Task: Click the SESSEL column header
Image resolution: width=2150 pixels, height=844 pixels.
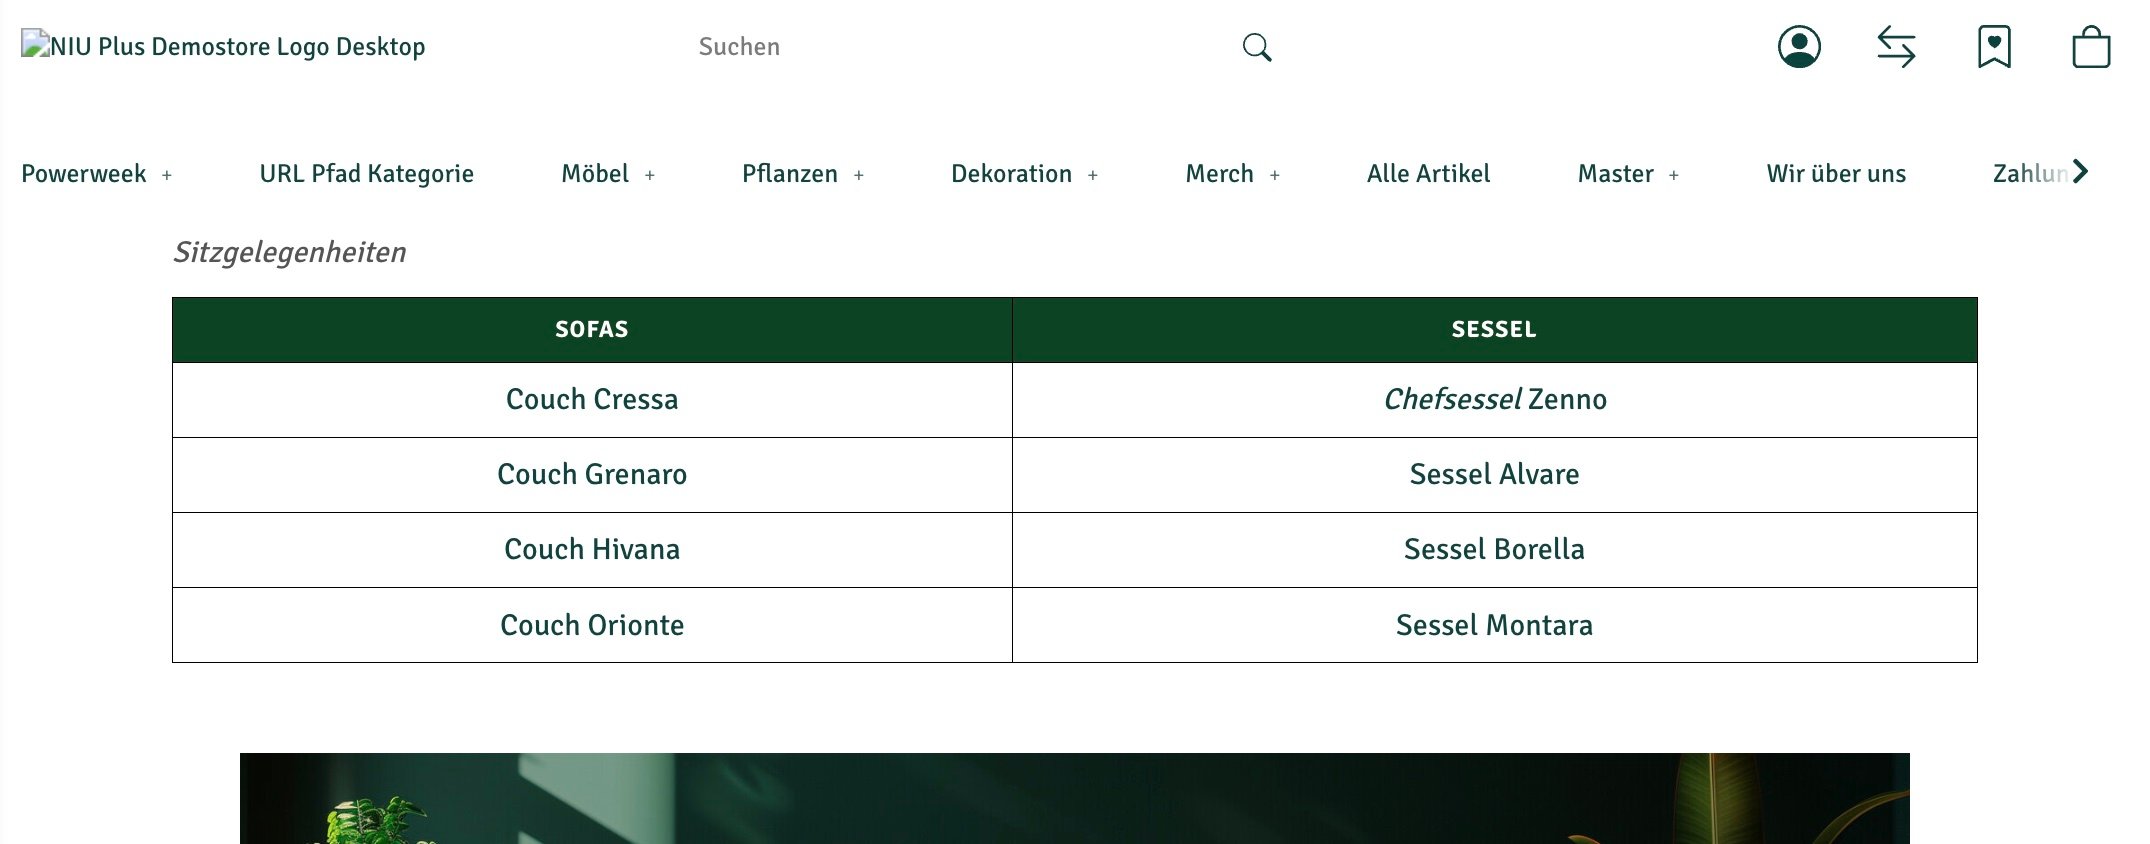Action: [x=1495, y=330]
